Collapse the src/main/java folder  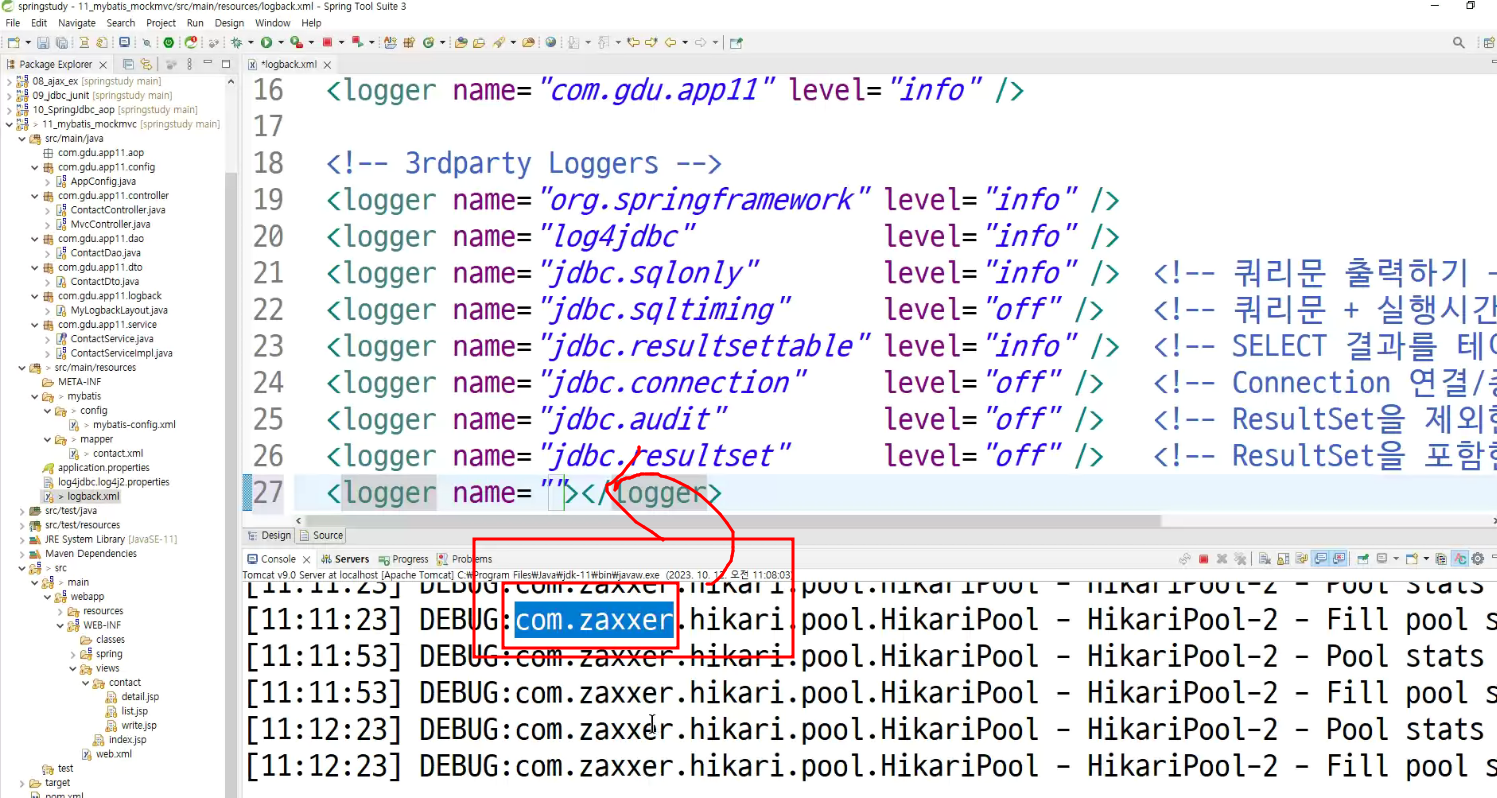click(22, 138)
